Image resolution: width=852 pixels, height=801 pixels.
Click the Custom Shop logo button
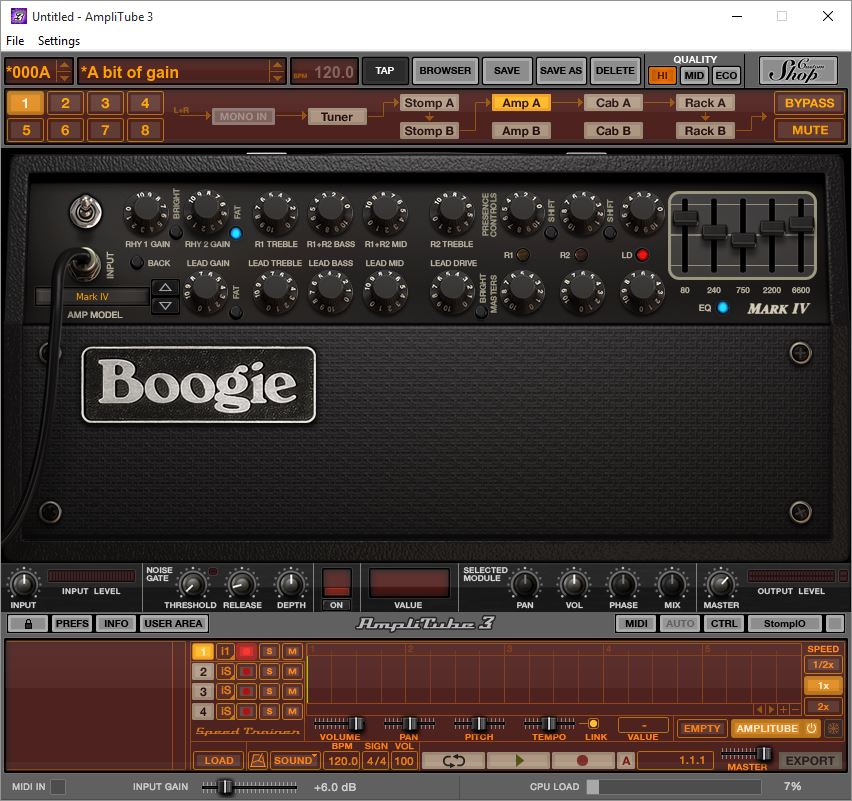click(x=798, y=71)
